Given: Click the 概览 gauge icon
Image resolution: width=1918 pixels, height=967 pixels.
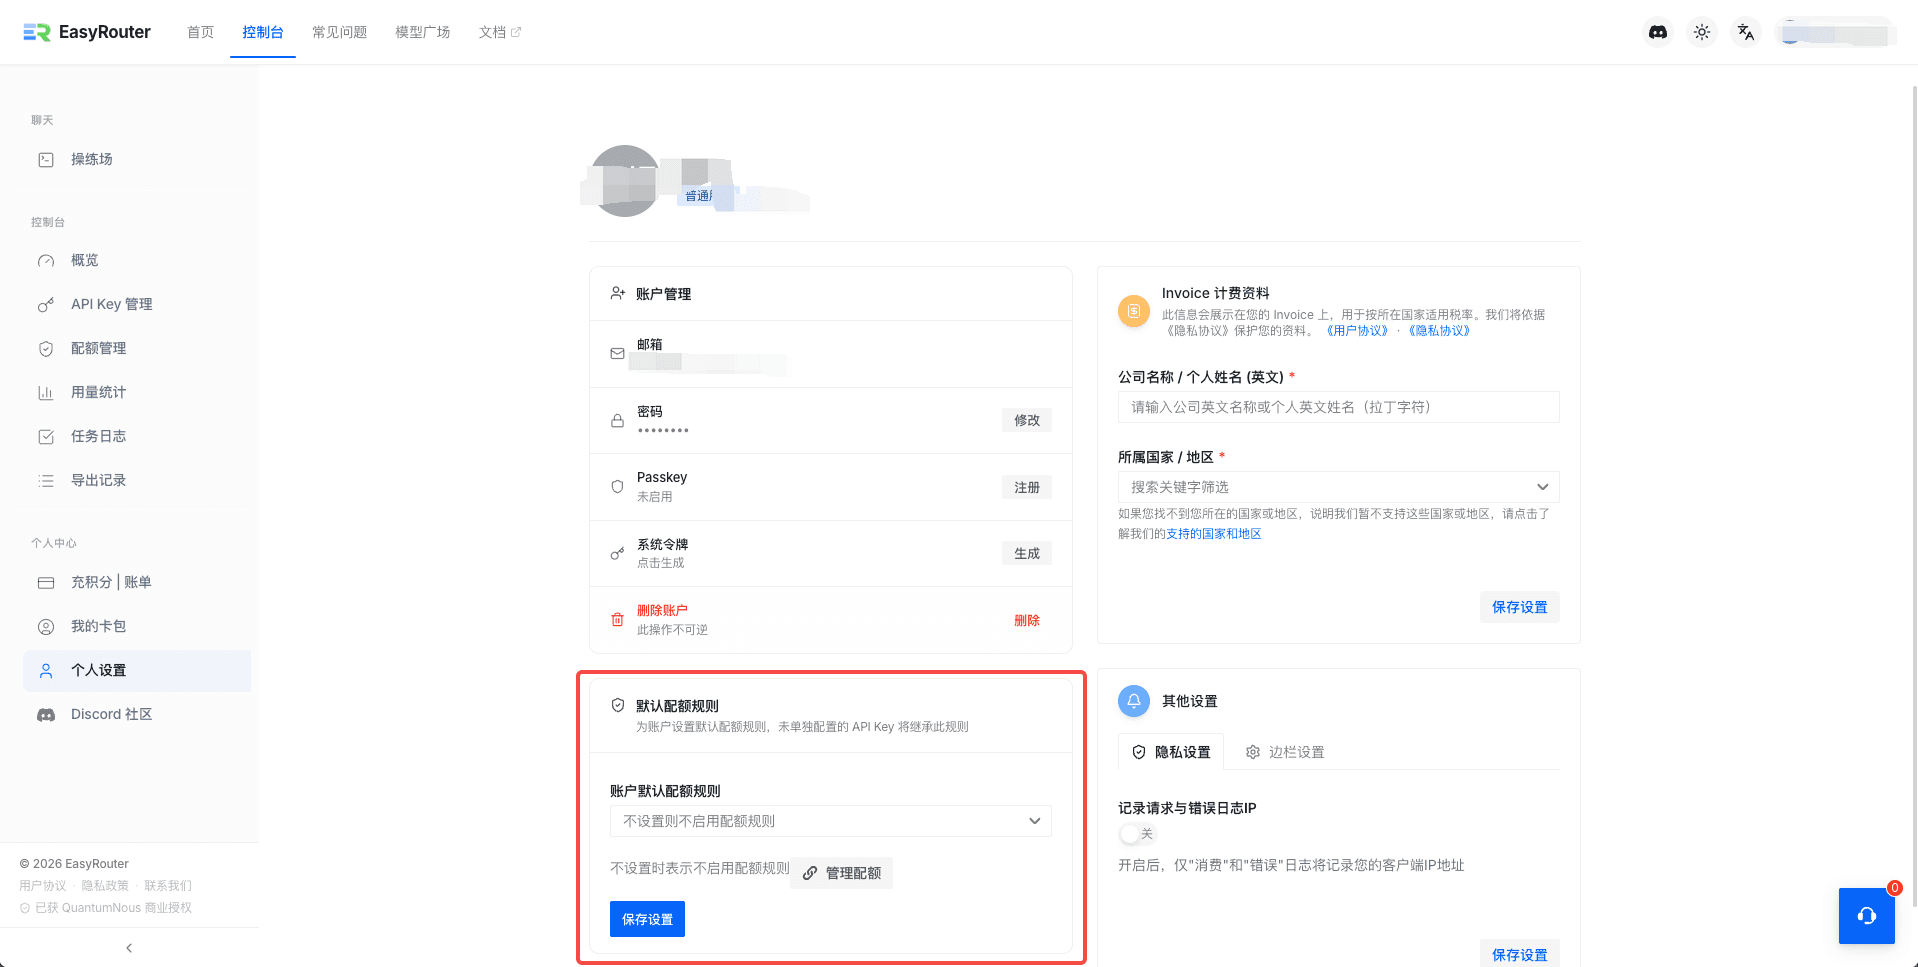Looking at the screenshot, I should pos(46,261).
